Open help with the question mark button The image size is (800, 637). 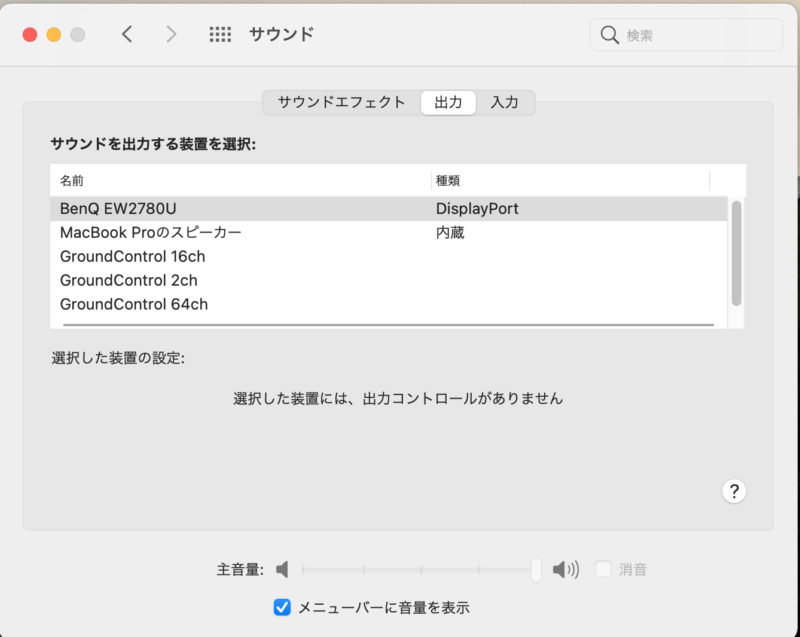coord(734,491)
